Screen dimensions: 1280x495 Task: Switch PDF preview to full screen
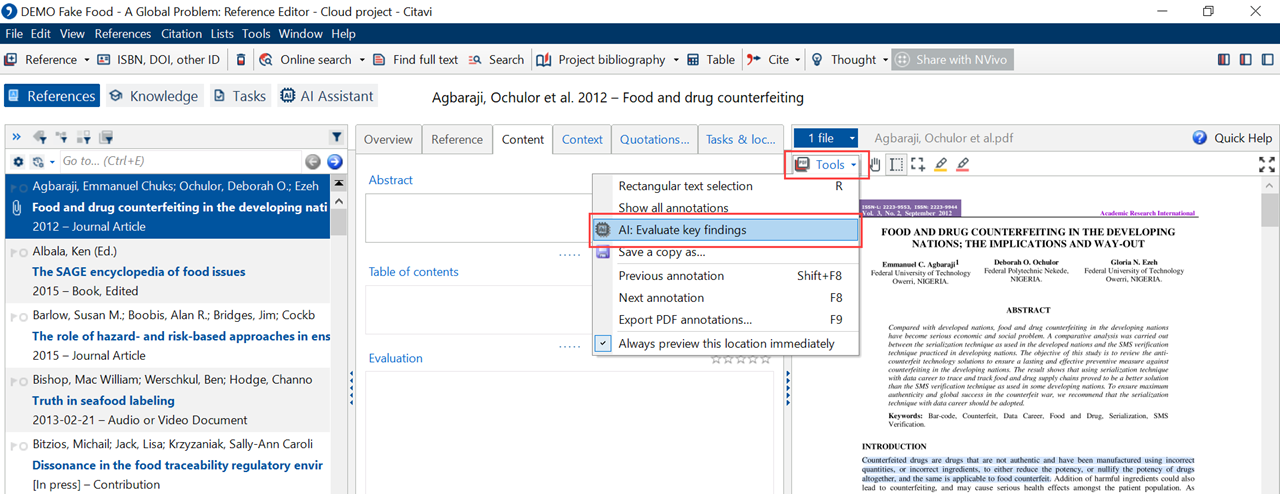1266,165
